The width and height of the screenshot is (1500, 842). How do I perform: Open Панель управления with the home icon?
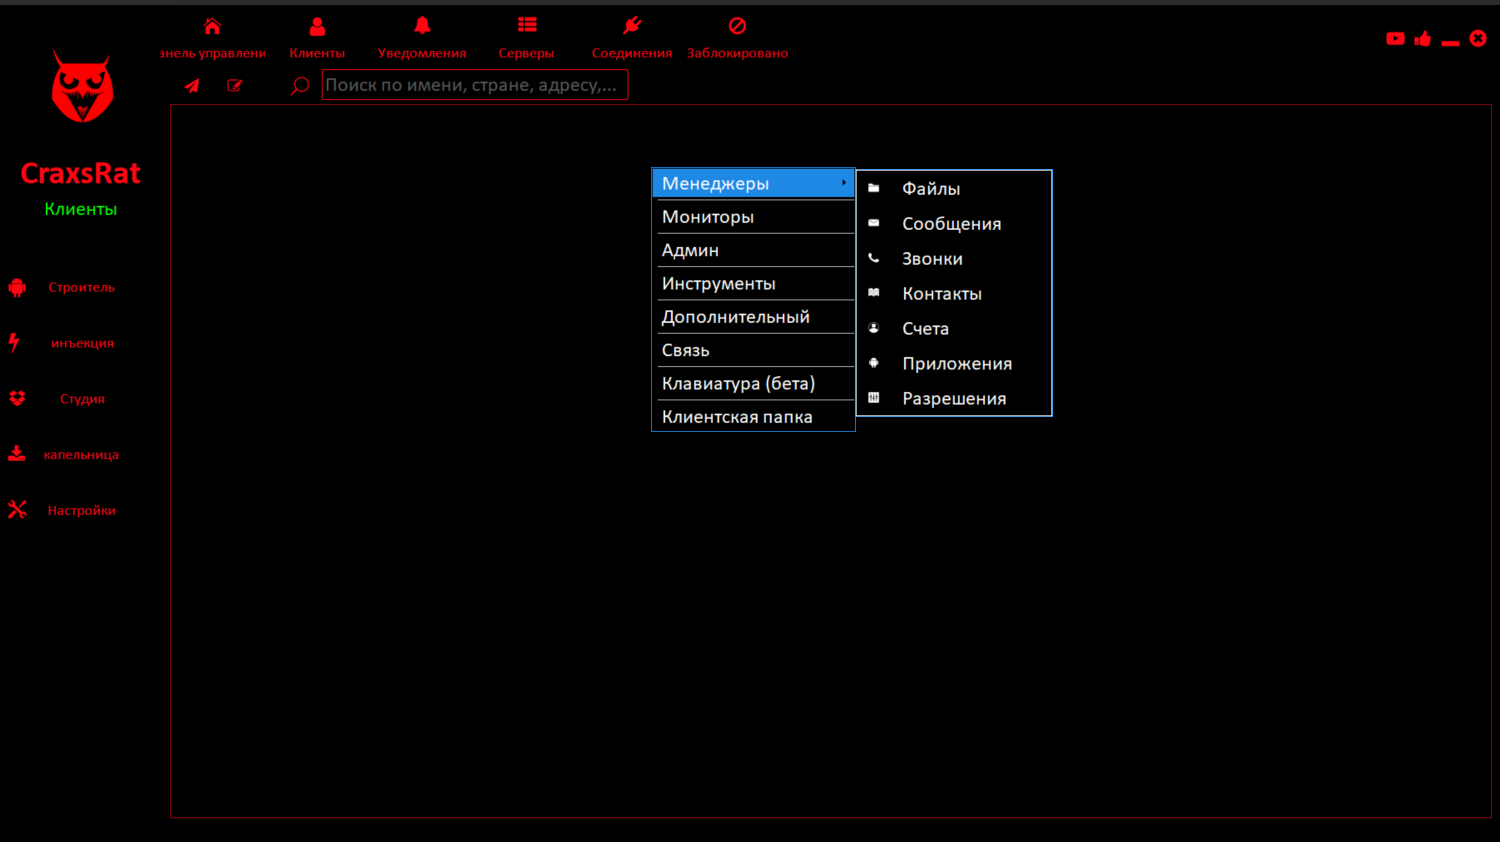[212, 24]
